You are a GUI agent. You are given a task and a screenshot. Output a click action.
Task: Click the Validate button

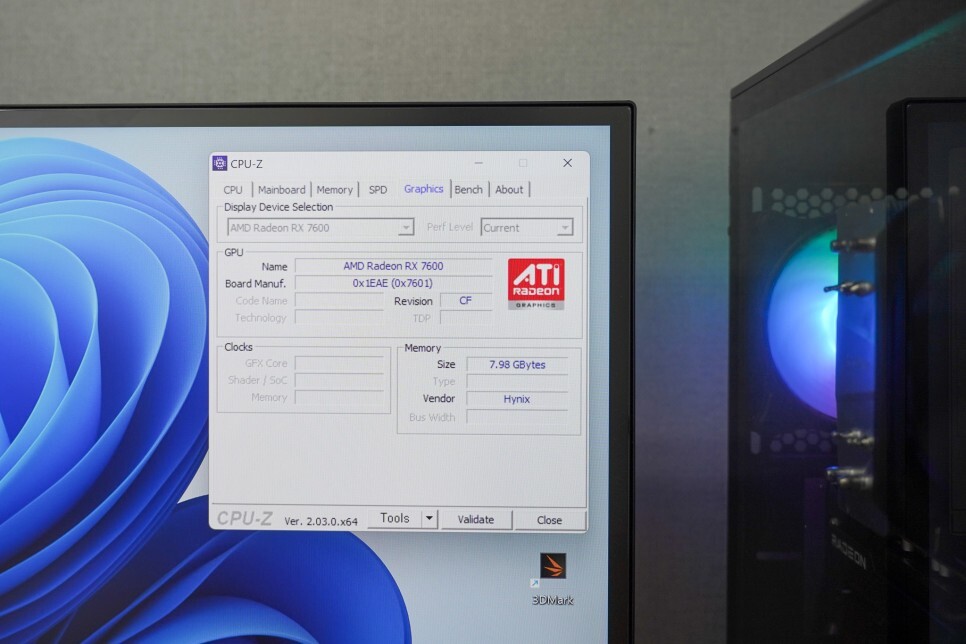pos(476,520)
